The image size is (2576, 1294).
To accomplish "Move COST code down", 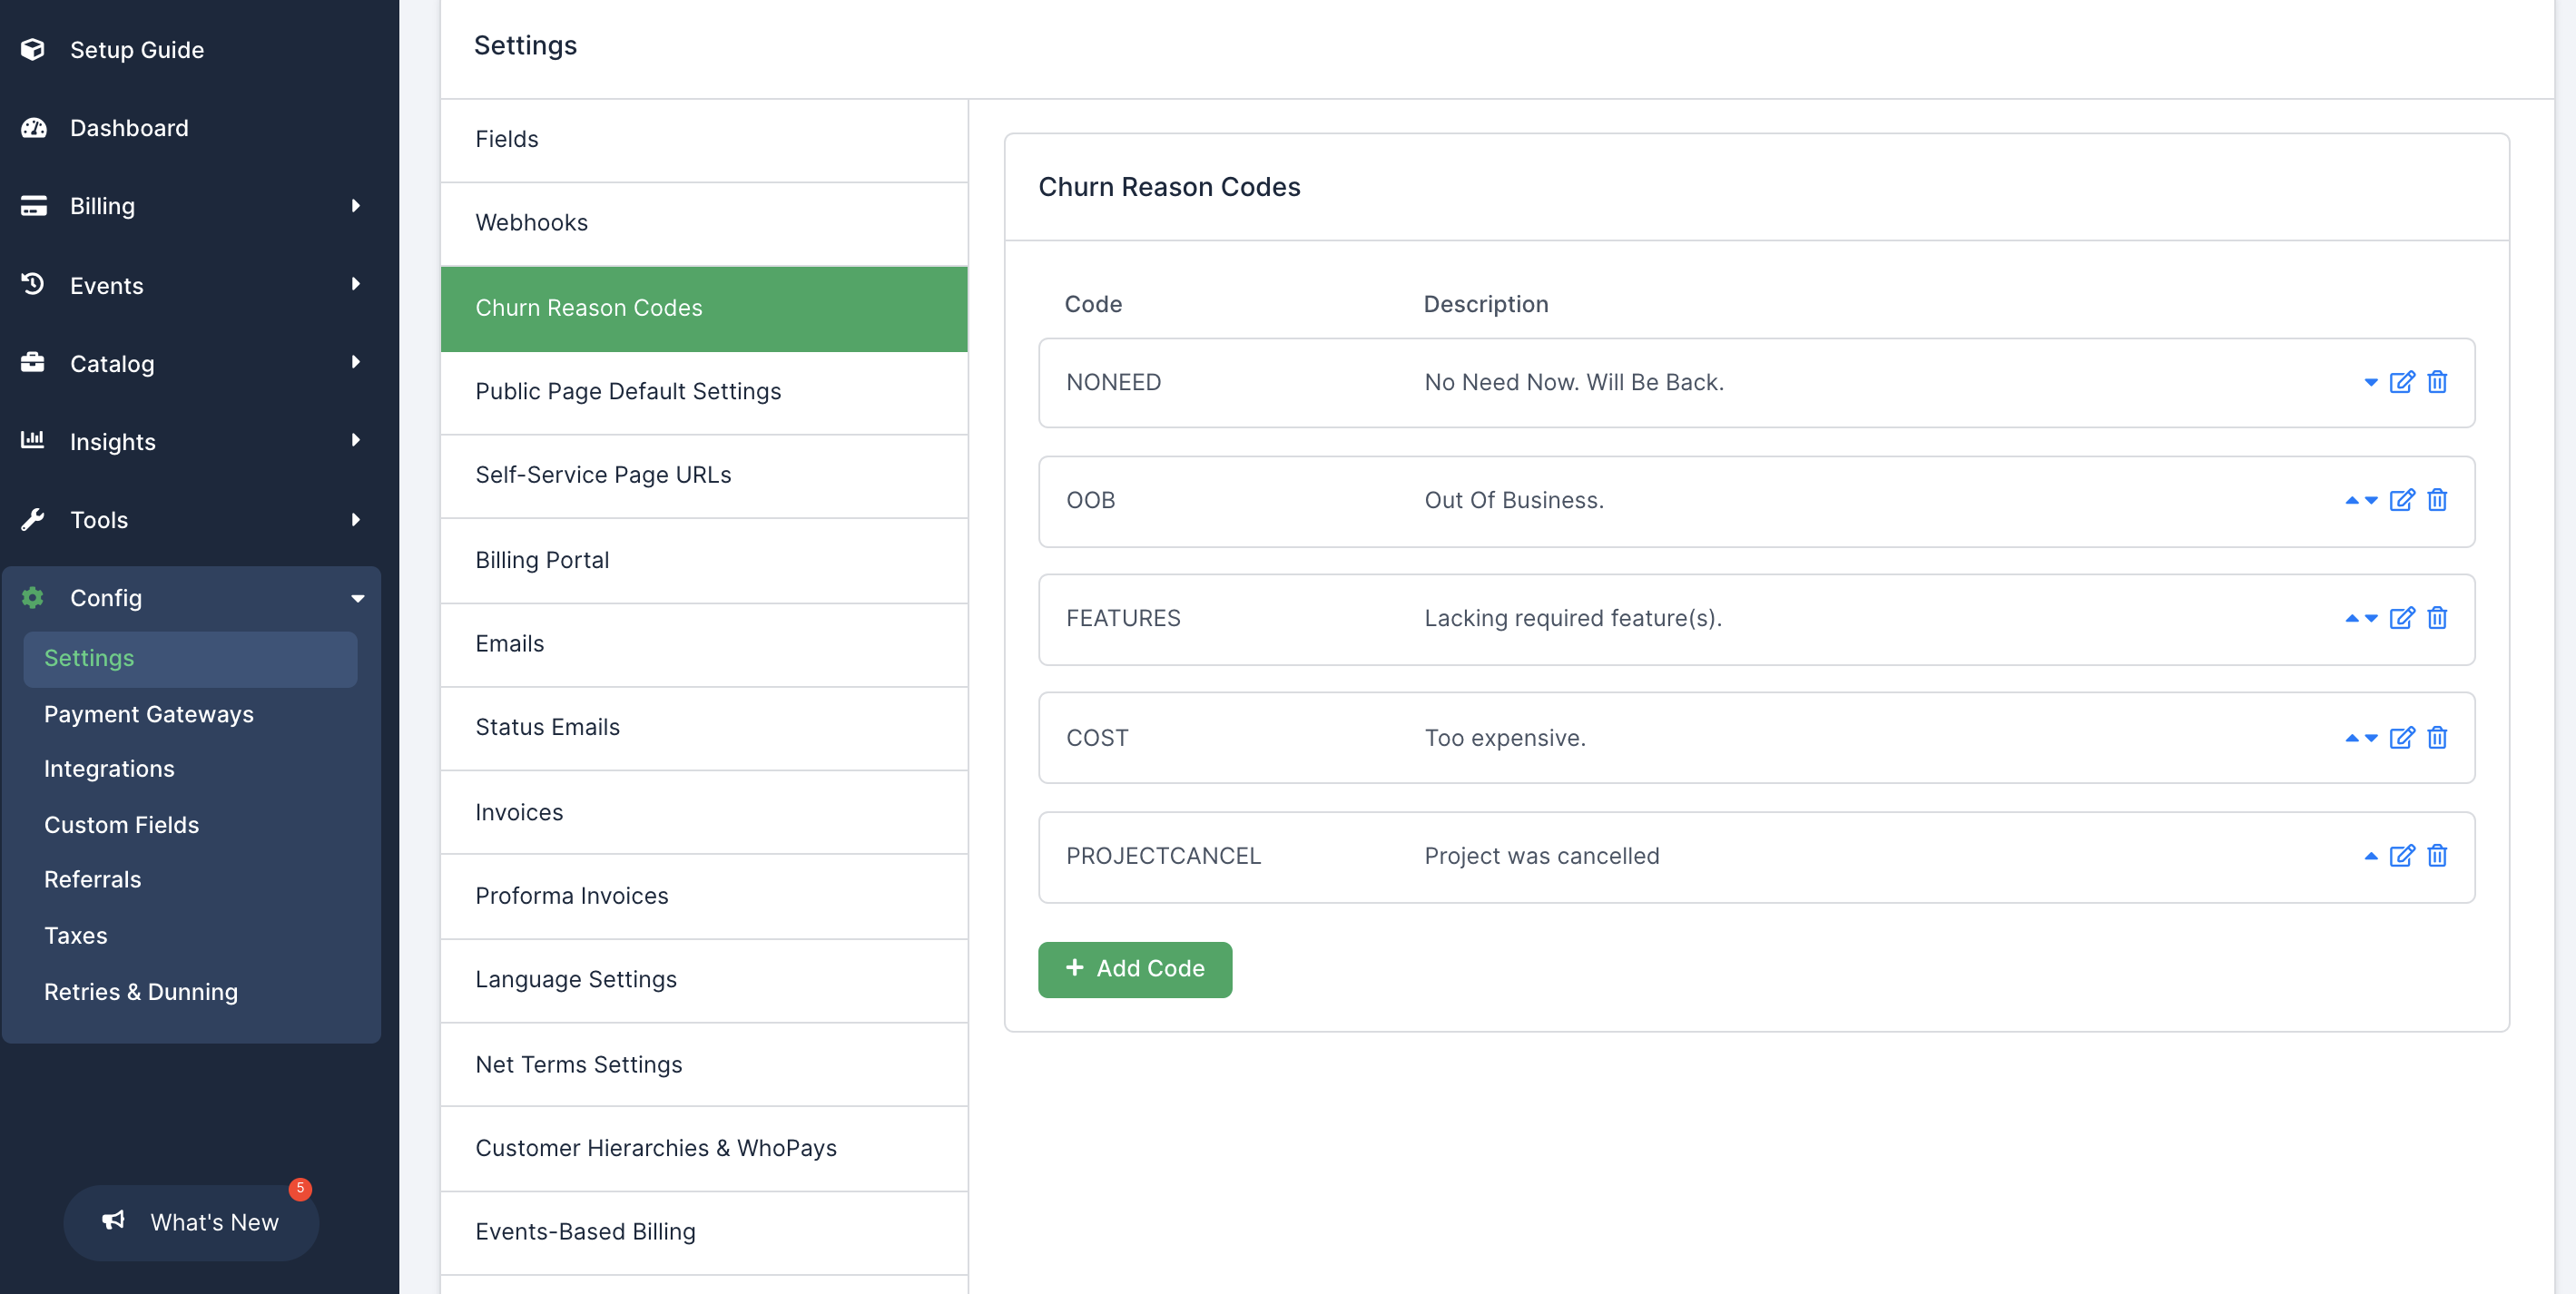I will [x=2371, y=738].
